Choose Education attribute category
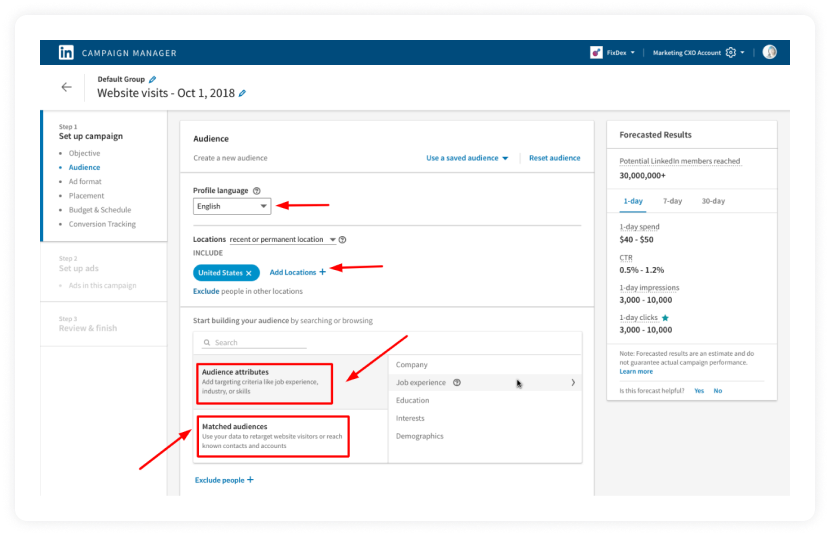Screen dimensions: 830x536 [412, 401]
